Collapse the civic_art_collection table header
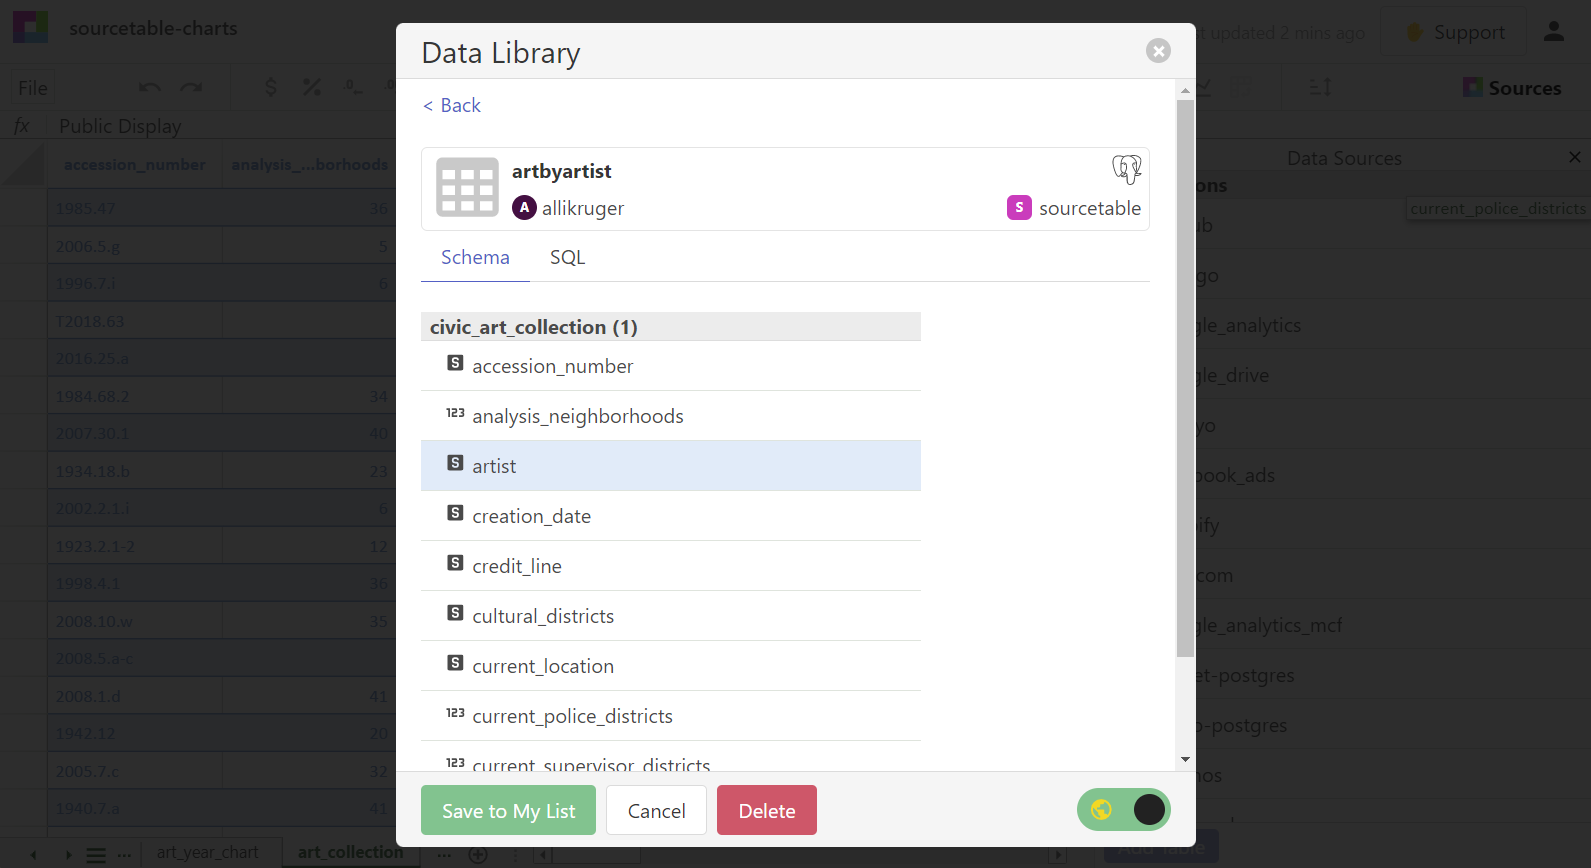This screenshot has height=868, width=1591. (671, 327)
